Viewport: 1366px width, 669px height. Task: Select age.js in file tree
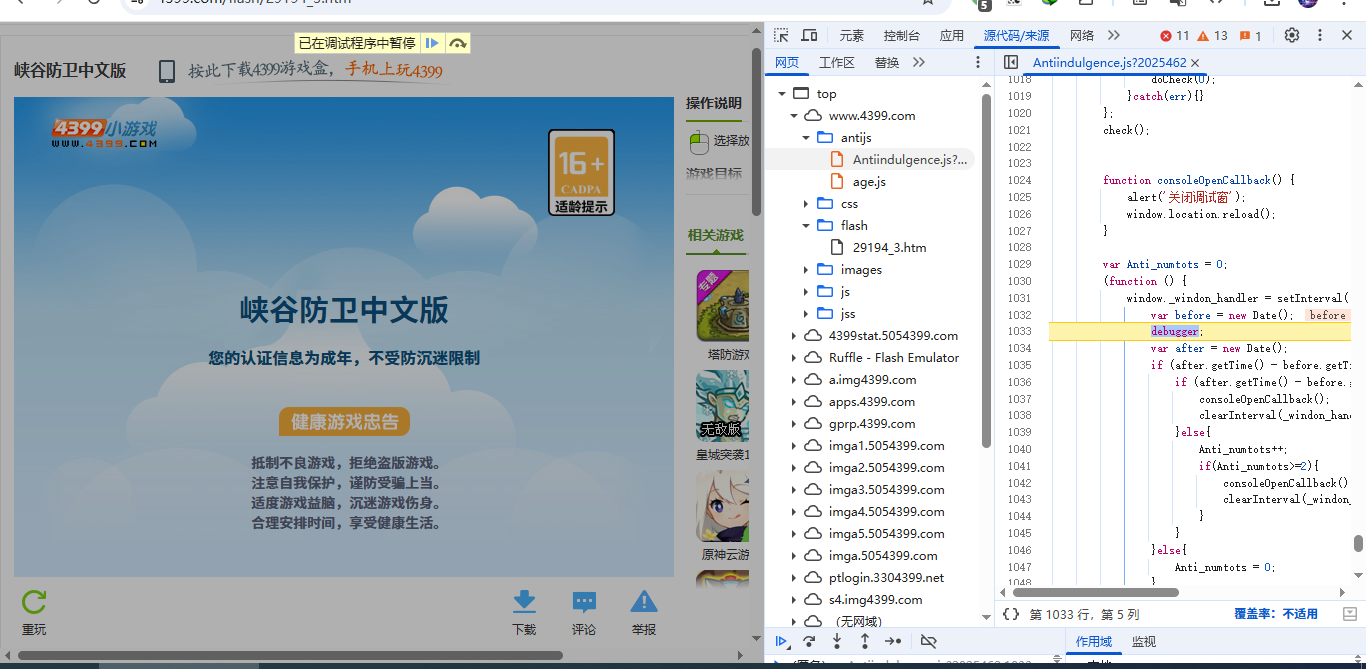(x=868, y=182)
